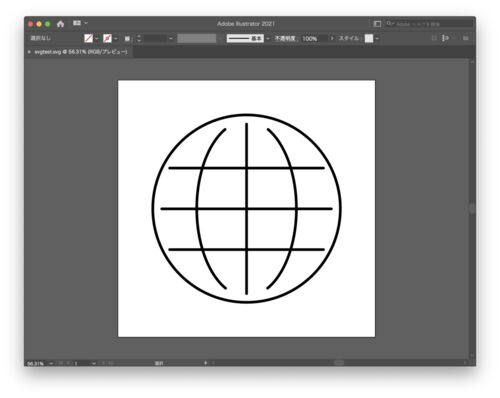The height and width of the screenshot is (398, 500).
Task: Select the brush definition 基本 stroke preview
Action: point(245,38)
